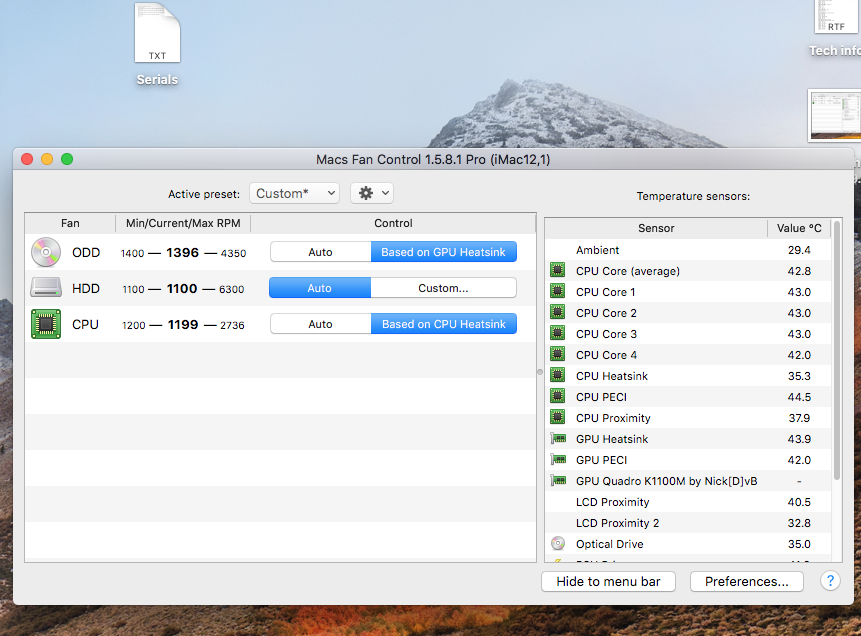Click the Sensor column header
The image size is (861, 636).
[x=656, y=228]
